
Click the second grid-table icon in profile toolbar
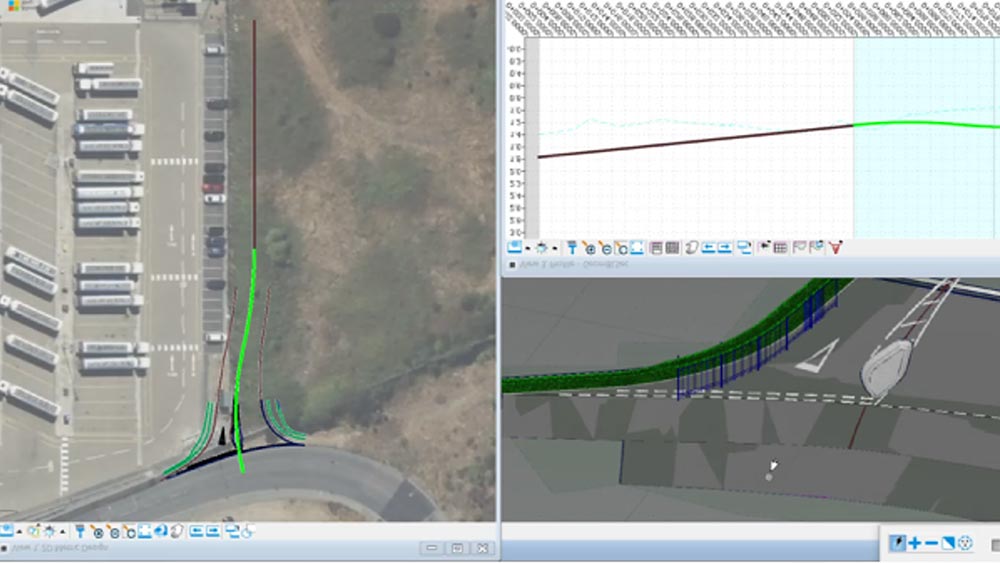click(x=672, y=248)
